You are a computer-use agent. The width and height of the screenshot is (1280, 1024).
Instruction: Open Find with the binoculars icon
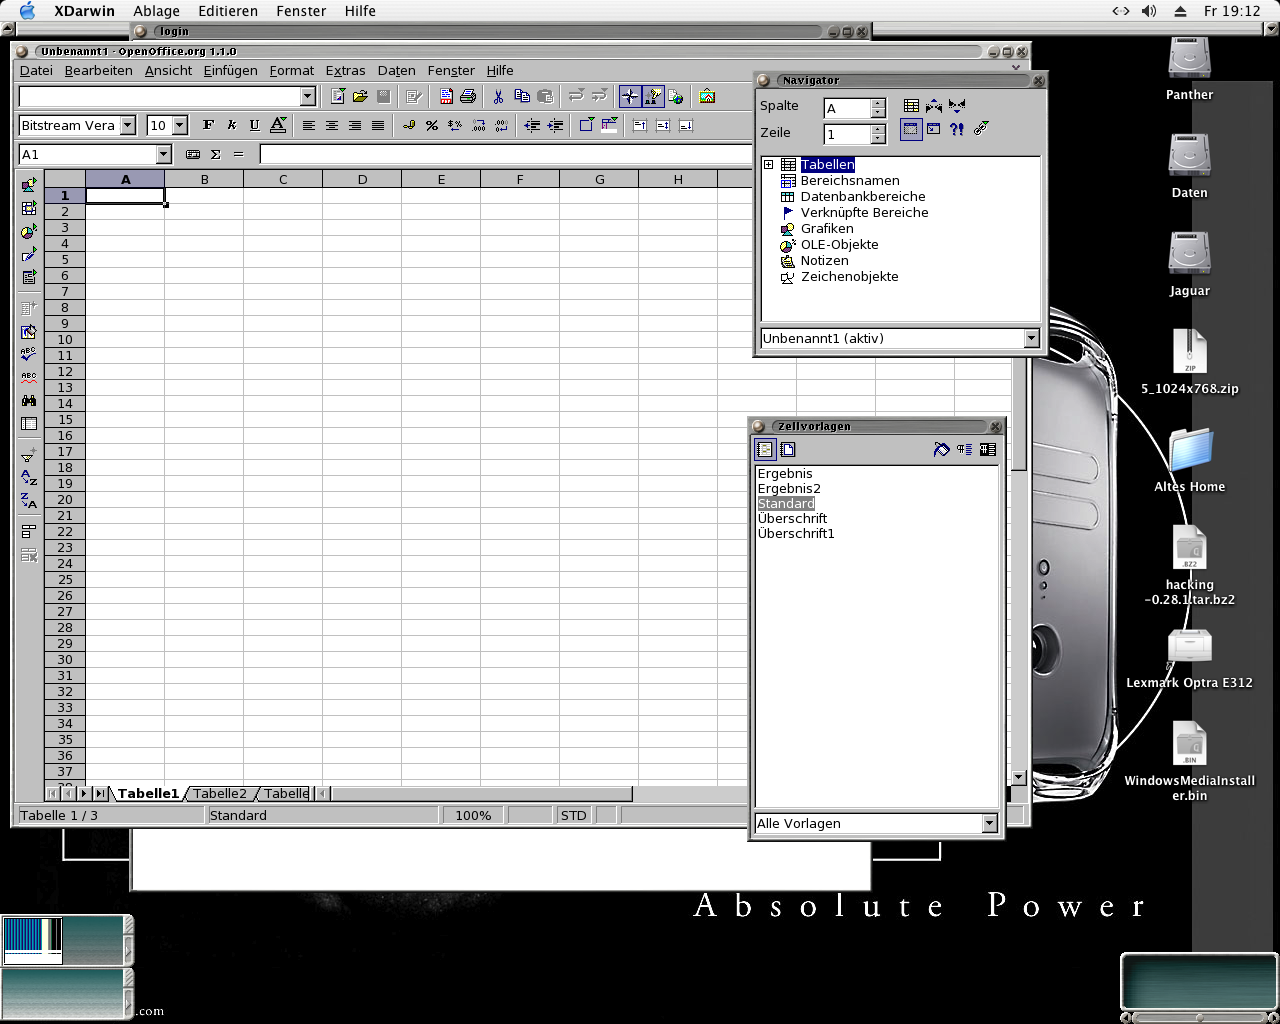coord(29,400)
